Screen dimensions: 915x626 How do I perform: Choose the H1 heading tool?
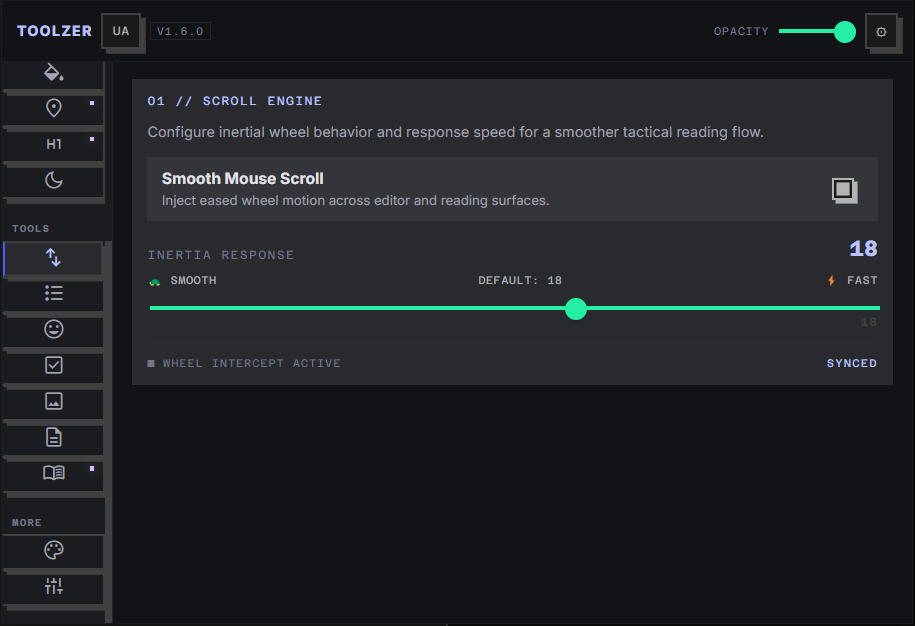53,144
